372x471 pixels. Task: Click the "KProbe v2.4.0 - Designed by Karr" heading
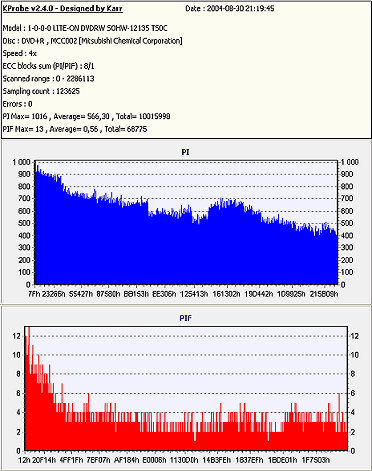click(63, 9)
